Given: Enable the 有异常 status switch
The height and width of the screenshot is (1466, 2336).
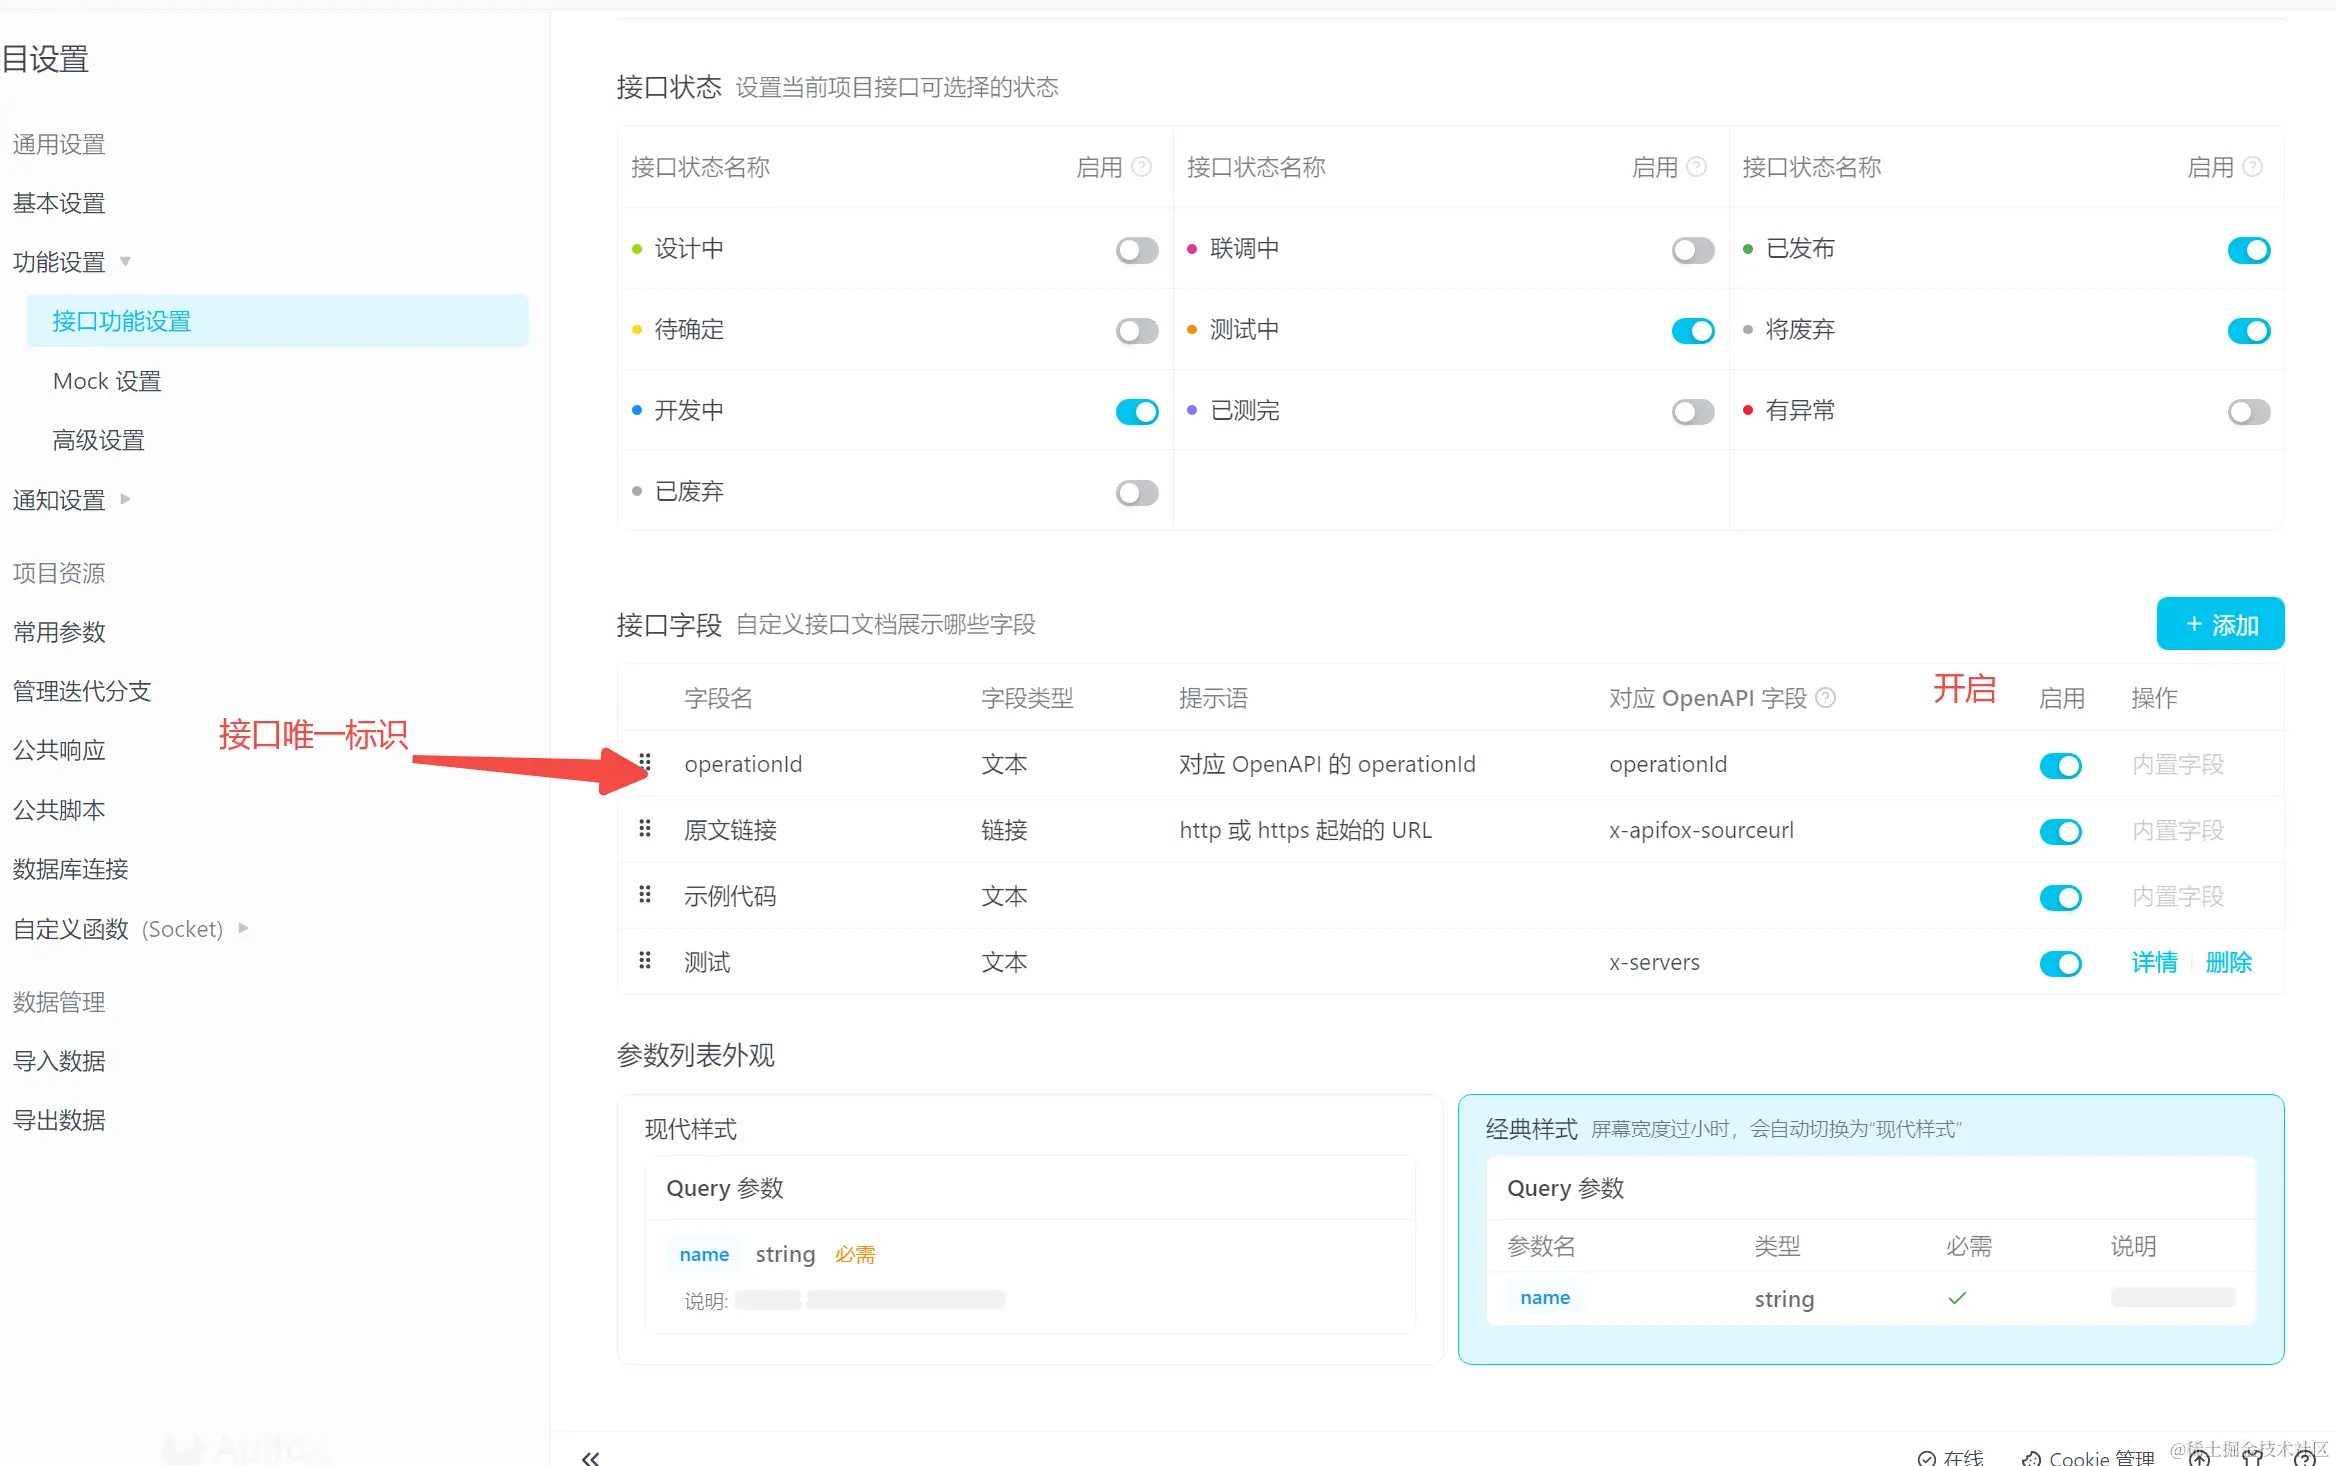Looking at the screenshot, I should pyautogui.click(x=2248, y=412).
